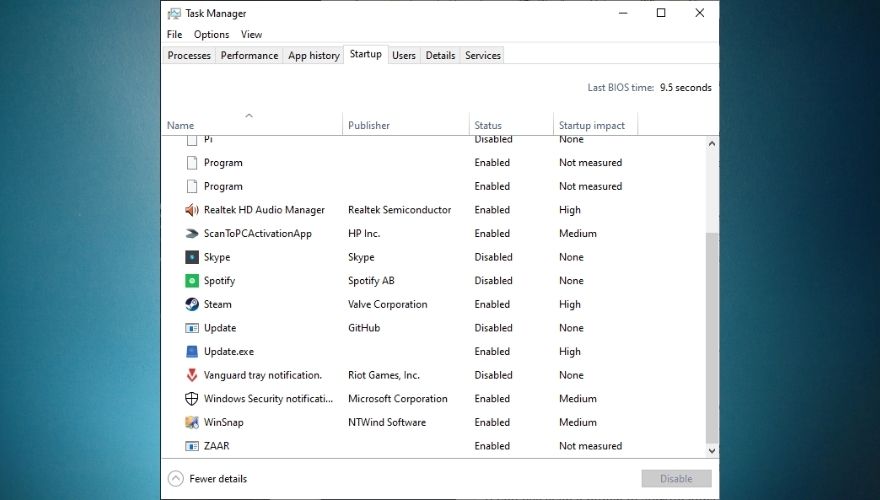The image size is (880, 500).
Task: Click the vertical scrollbar thumb
Action: click(712, 338)
